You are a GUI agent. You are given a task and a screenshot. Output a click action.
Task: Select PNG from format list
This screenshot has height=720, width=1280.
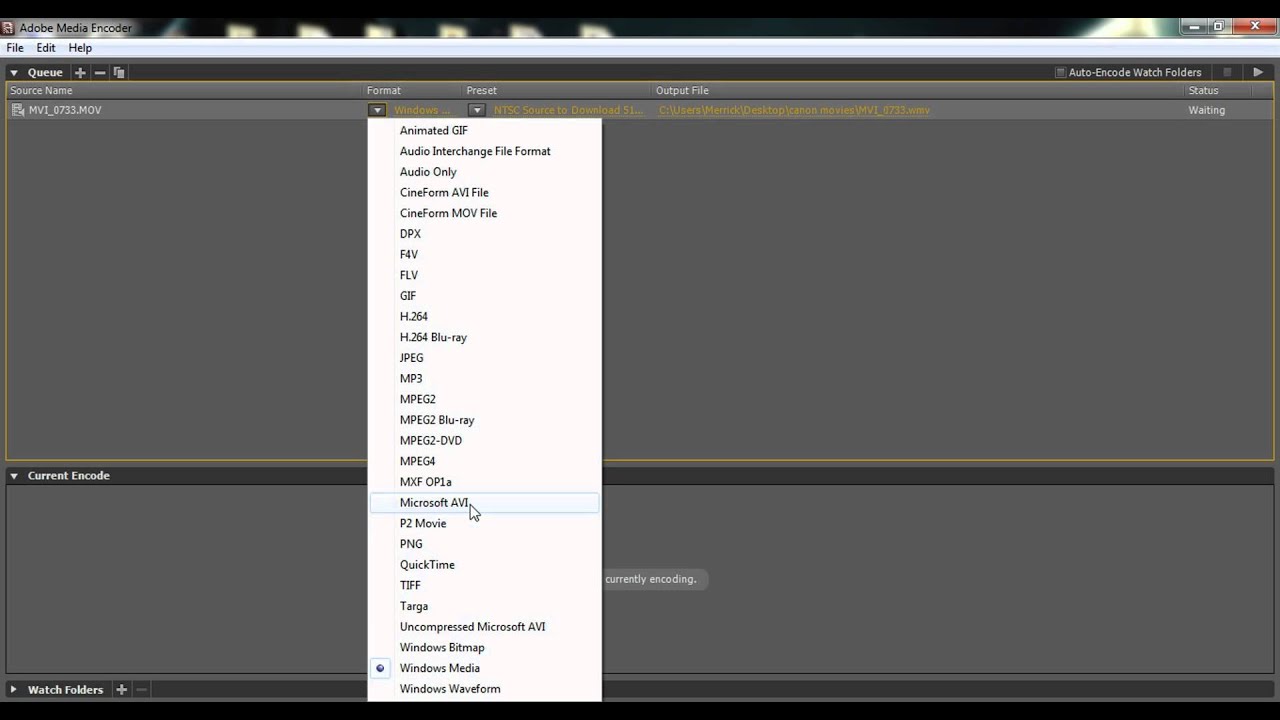tap(485, 544)
